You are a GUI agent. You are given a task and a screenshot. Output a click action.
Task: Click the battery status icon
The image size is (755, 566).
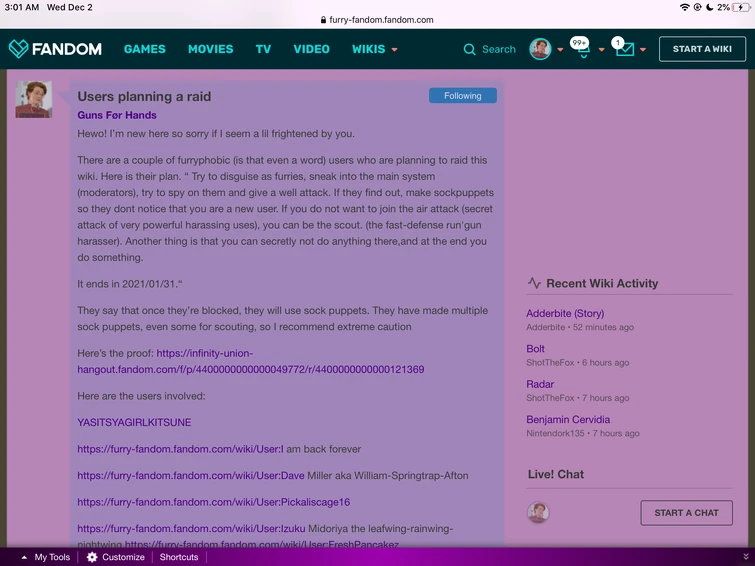[741, 7]
